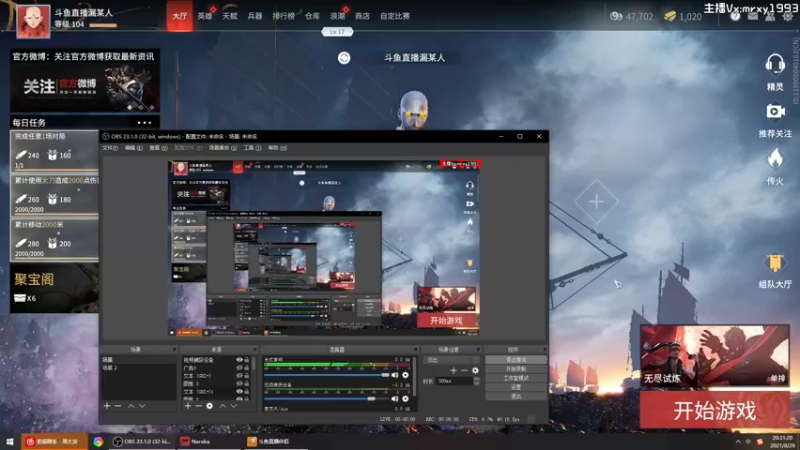The height and width of the screenshot is (450, 800).
Task: Toggle the lock on the 文本 (GDI+) source
Action: pyautogui.click(x=247, y=376)
